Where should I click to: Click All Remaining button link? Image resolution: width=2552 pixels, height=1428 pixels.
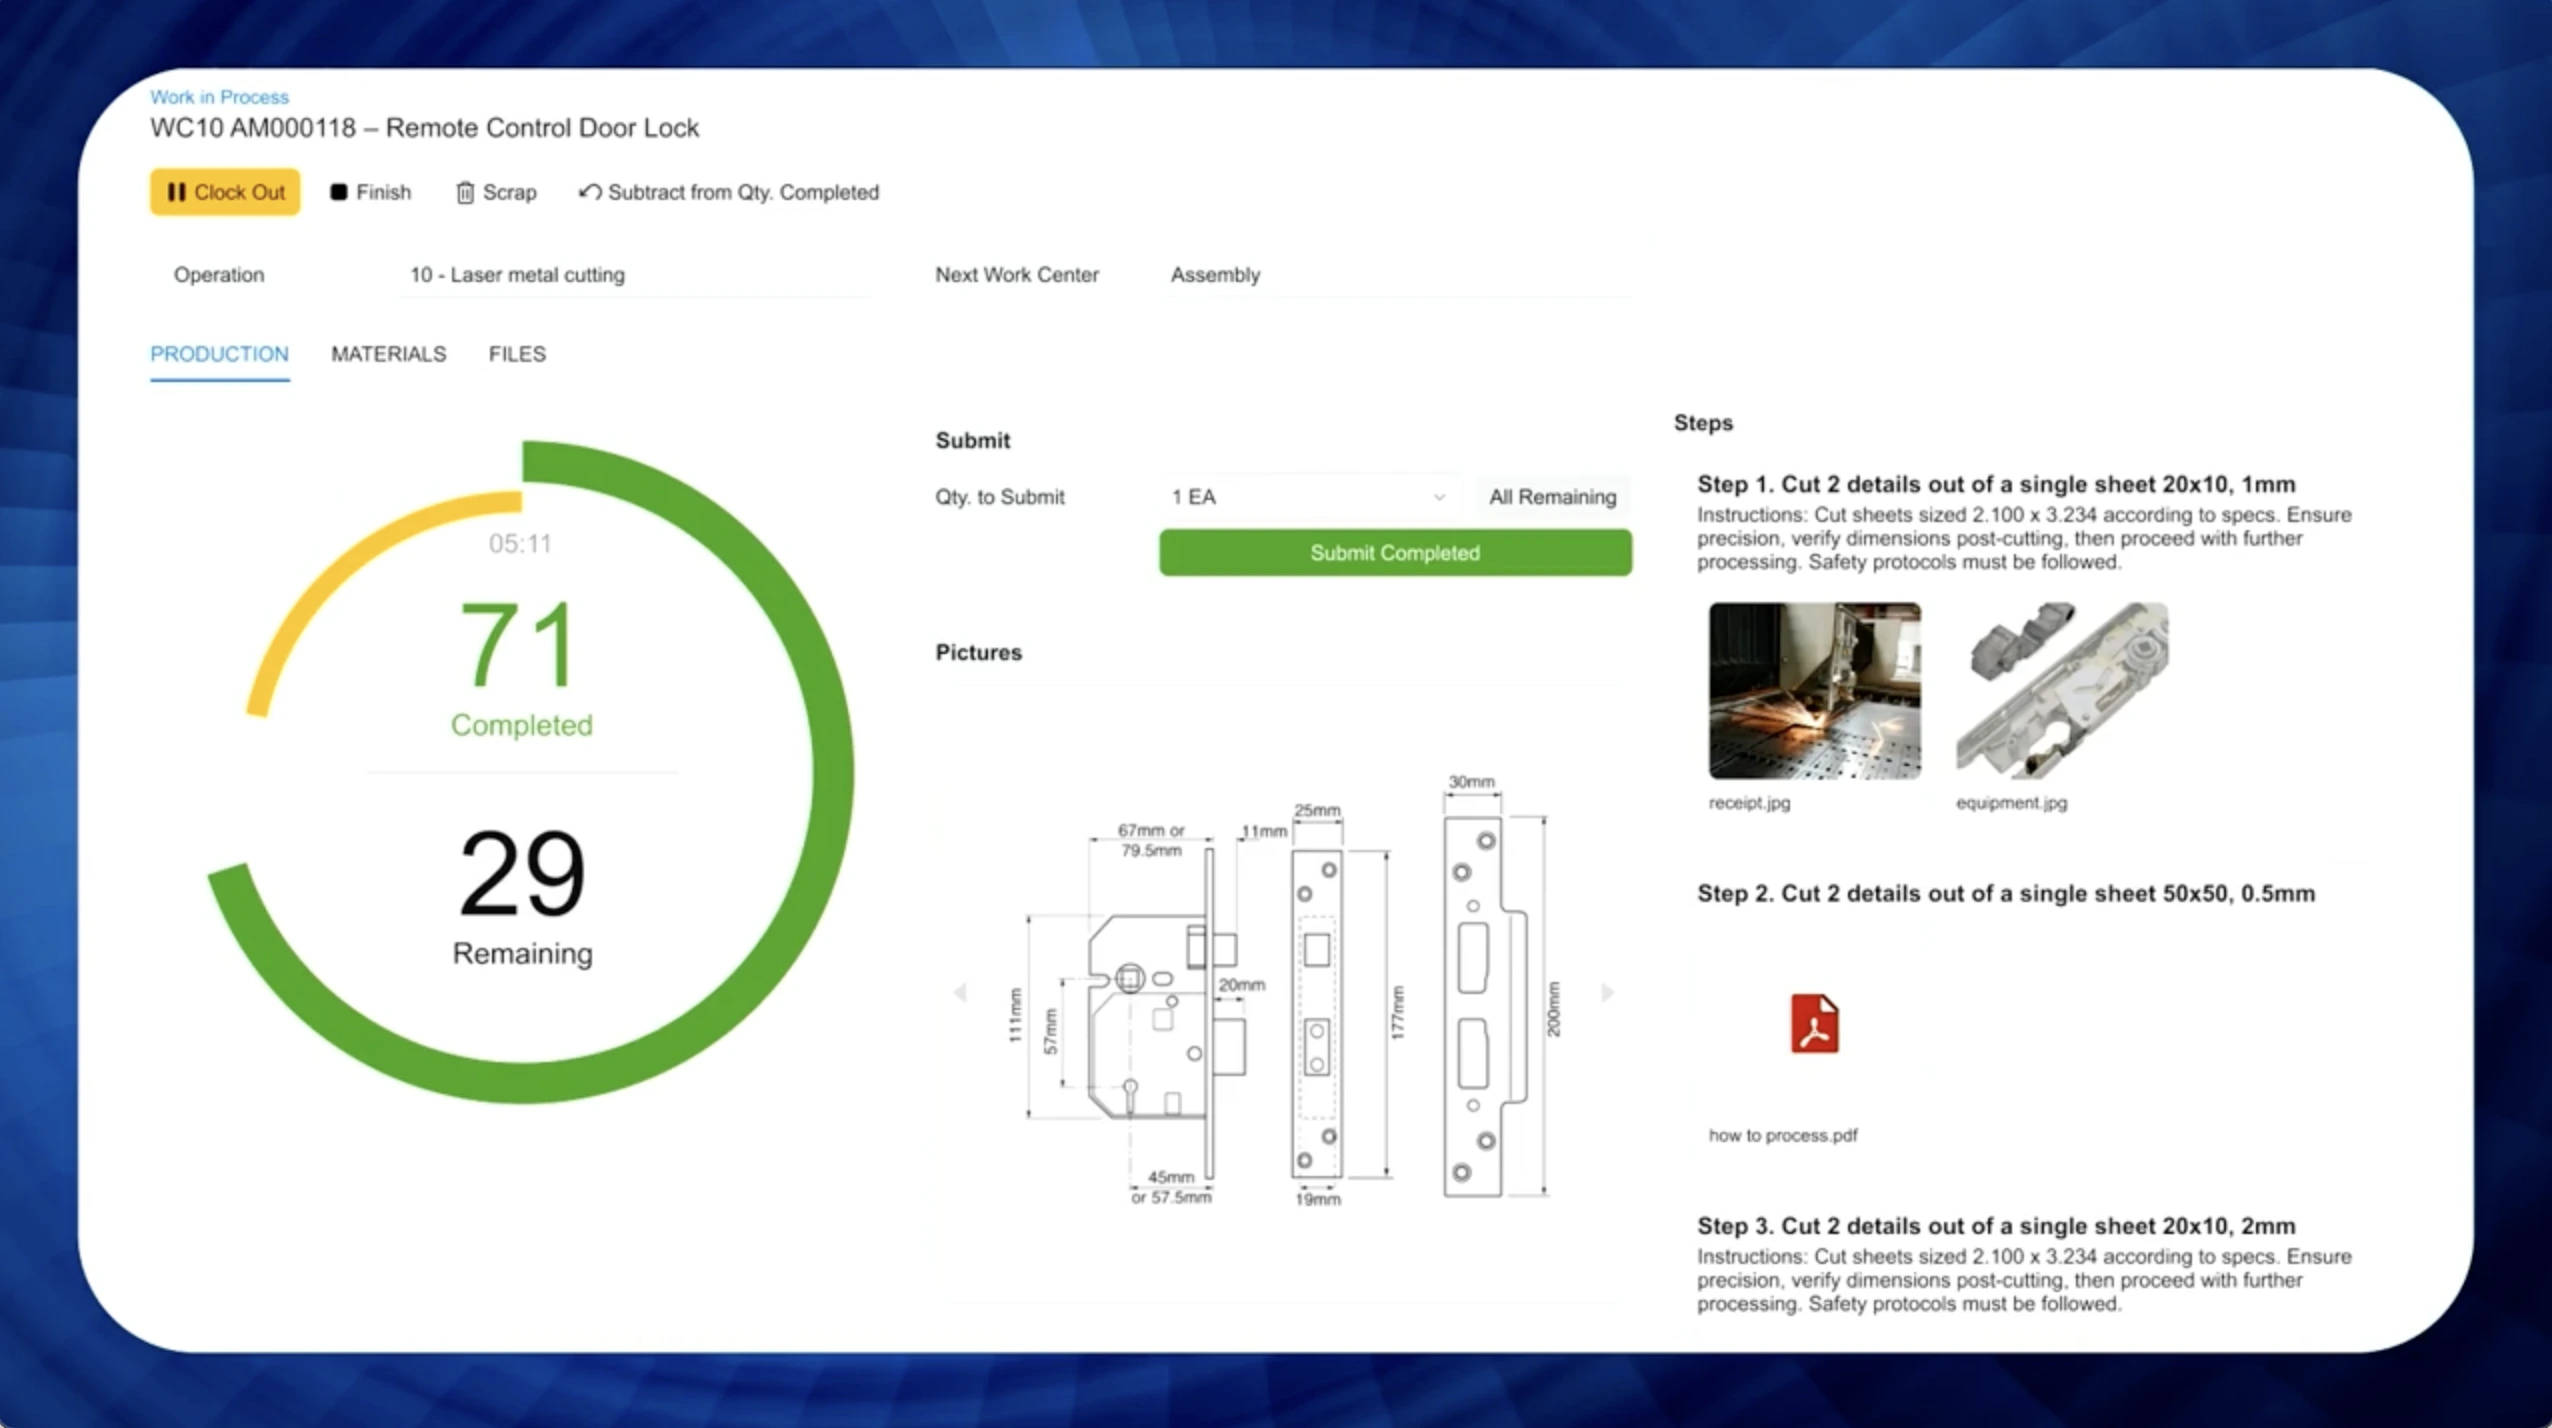pos(1551,496)
